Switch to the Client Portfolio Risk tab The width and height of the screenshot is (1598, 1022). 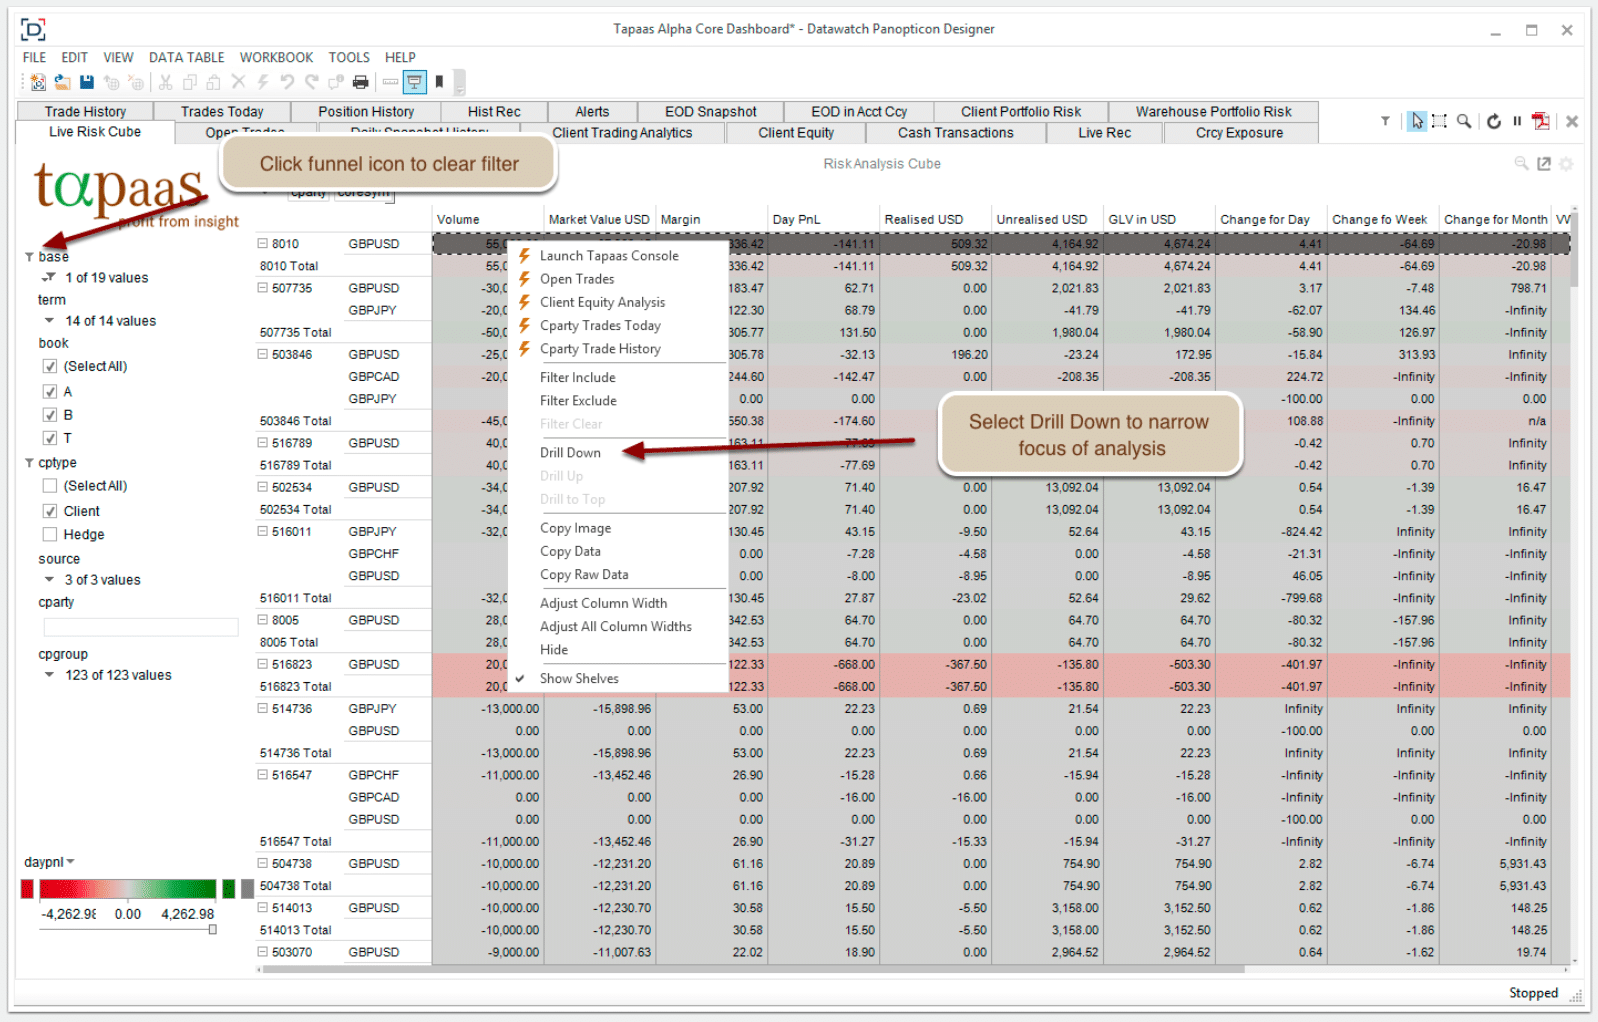1020,112
